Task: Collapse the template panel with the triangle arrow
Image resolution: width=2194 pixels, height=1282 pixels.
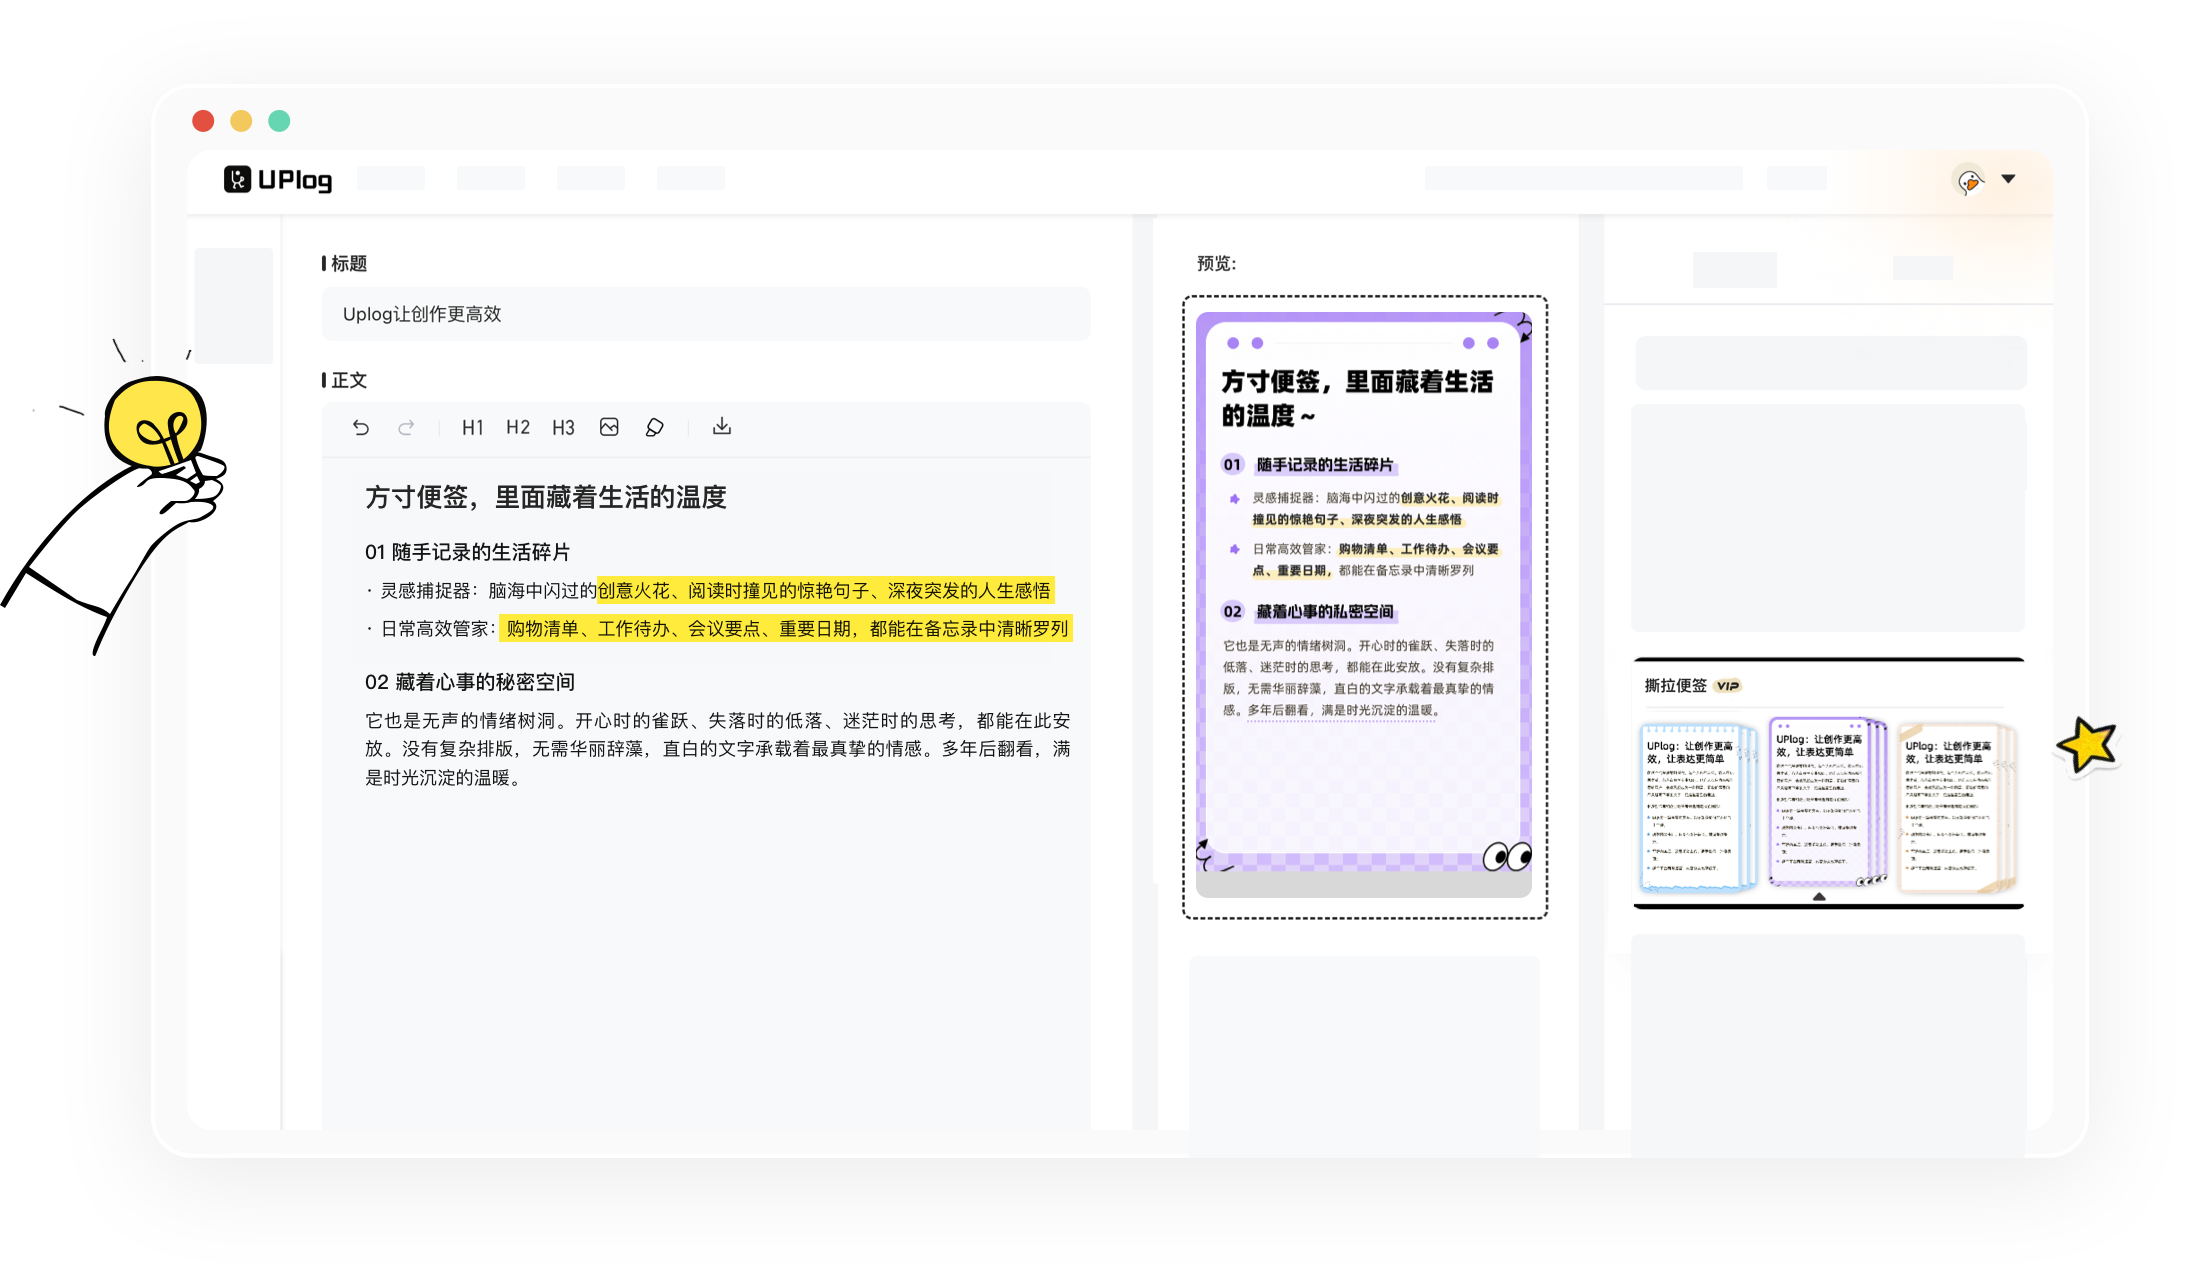Action: (x=1819, y=897)
